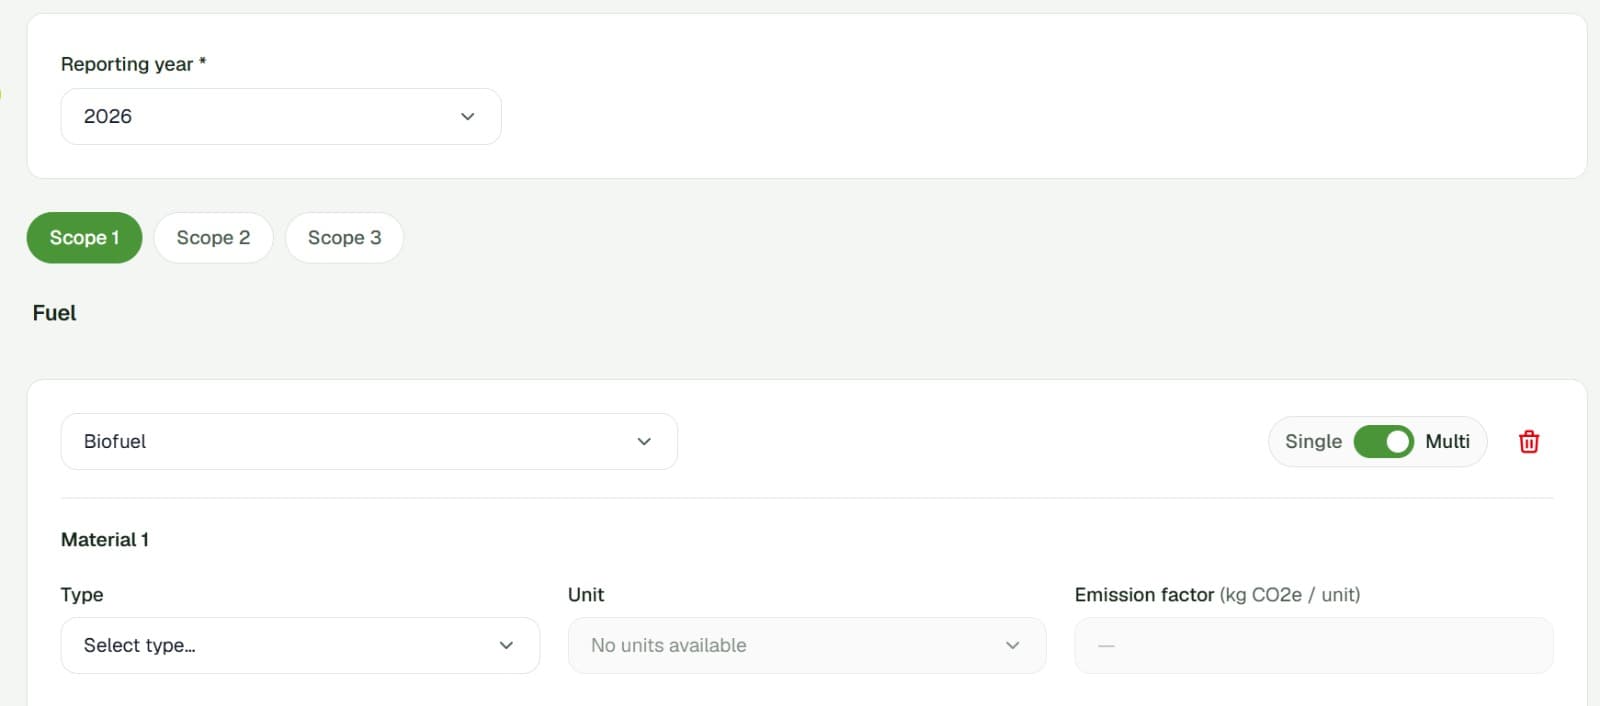
Task: Switch to the Scope 2 tab
Action: [213, 238]
